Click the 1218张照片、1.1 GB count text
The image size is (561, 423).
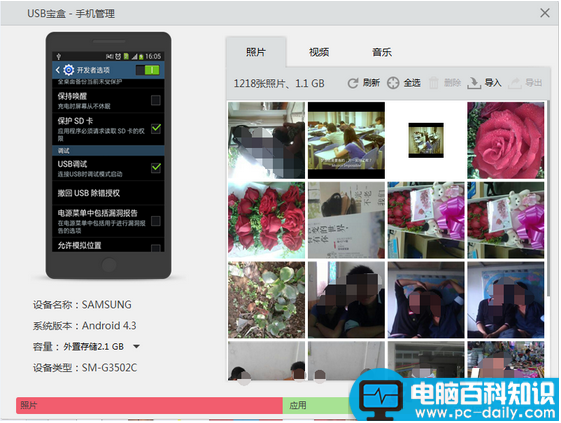279,83
